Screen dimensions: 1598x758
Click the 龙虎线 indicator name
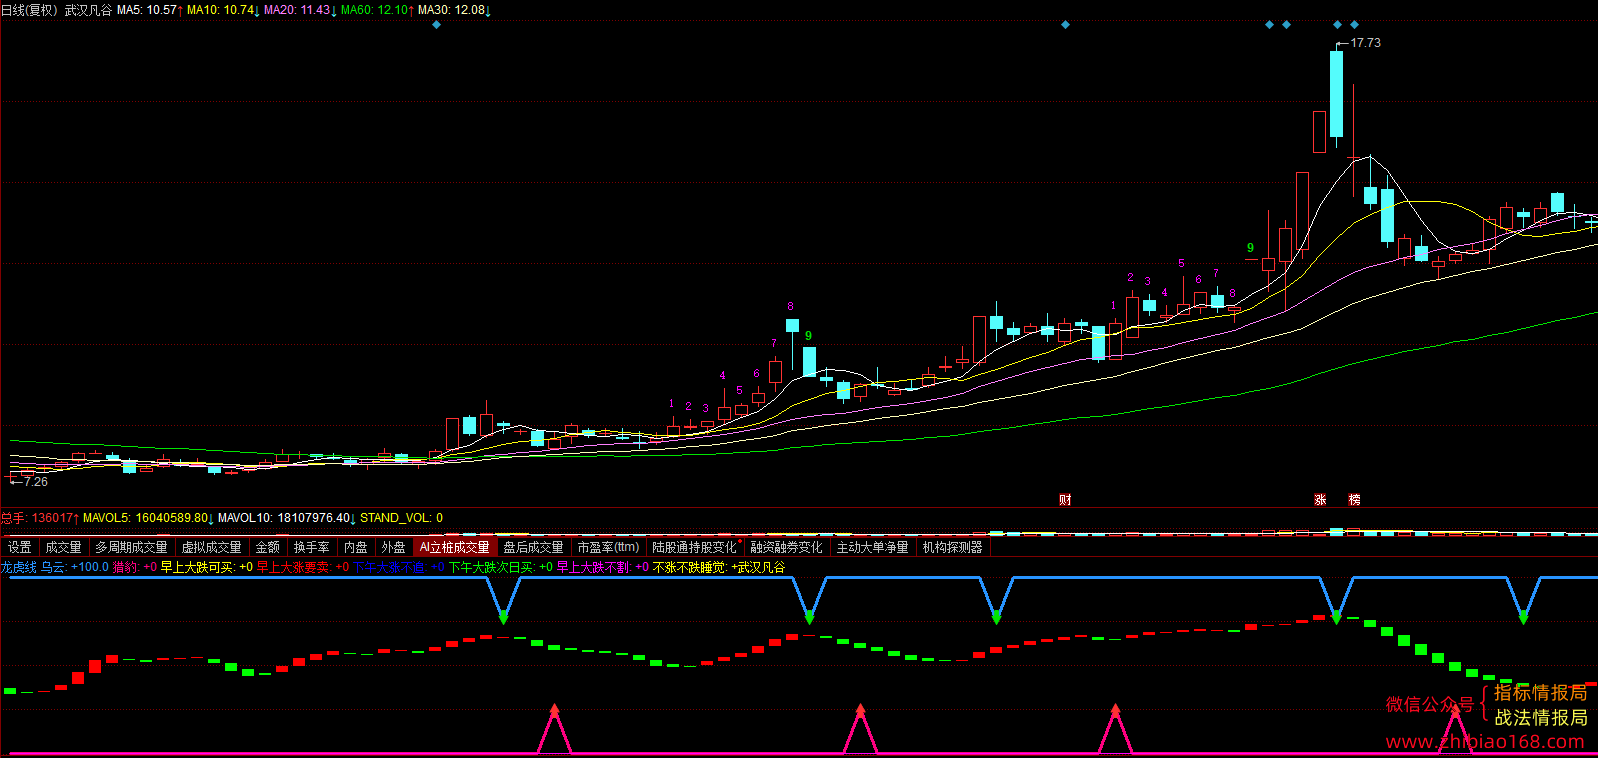[19, 567]
